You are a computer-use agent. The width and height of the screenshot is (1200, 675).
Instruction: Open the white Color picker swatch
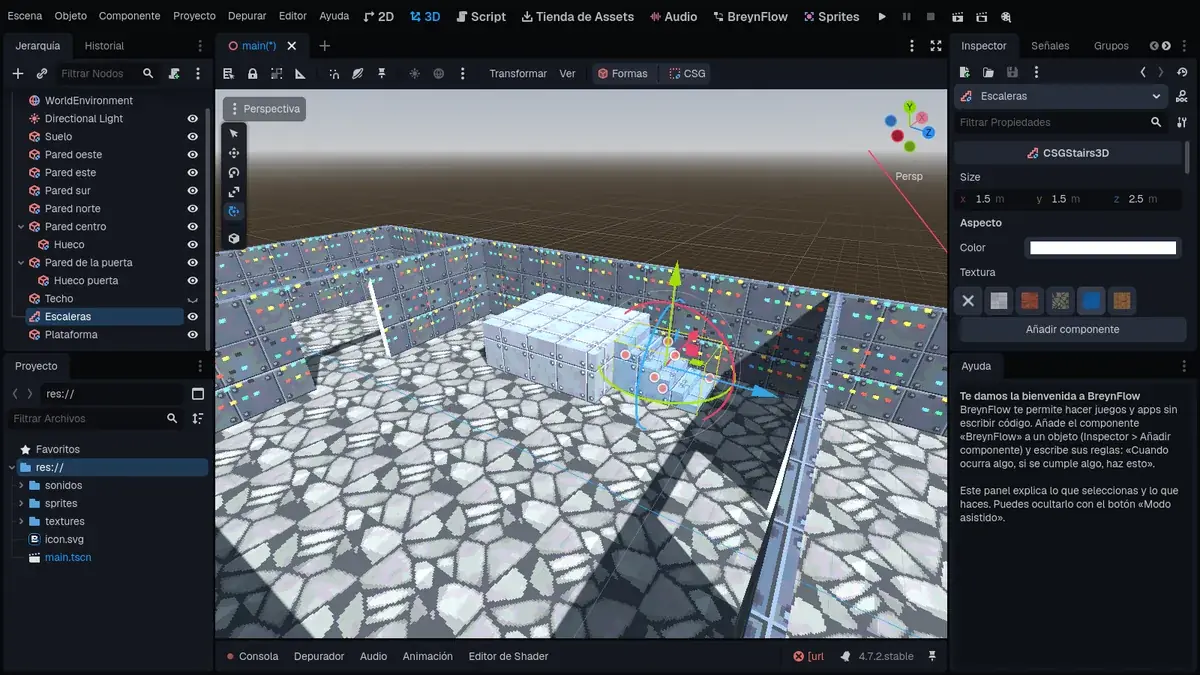[1103, 248]
